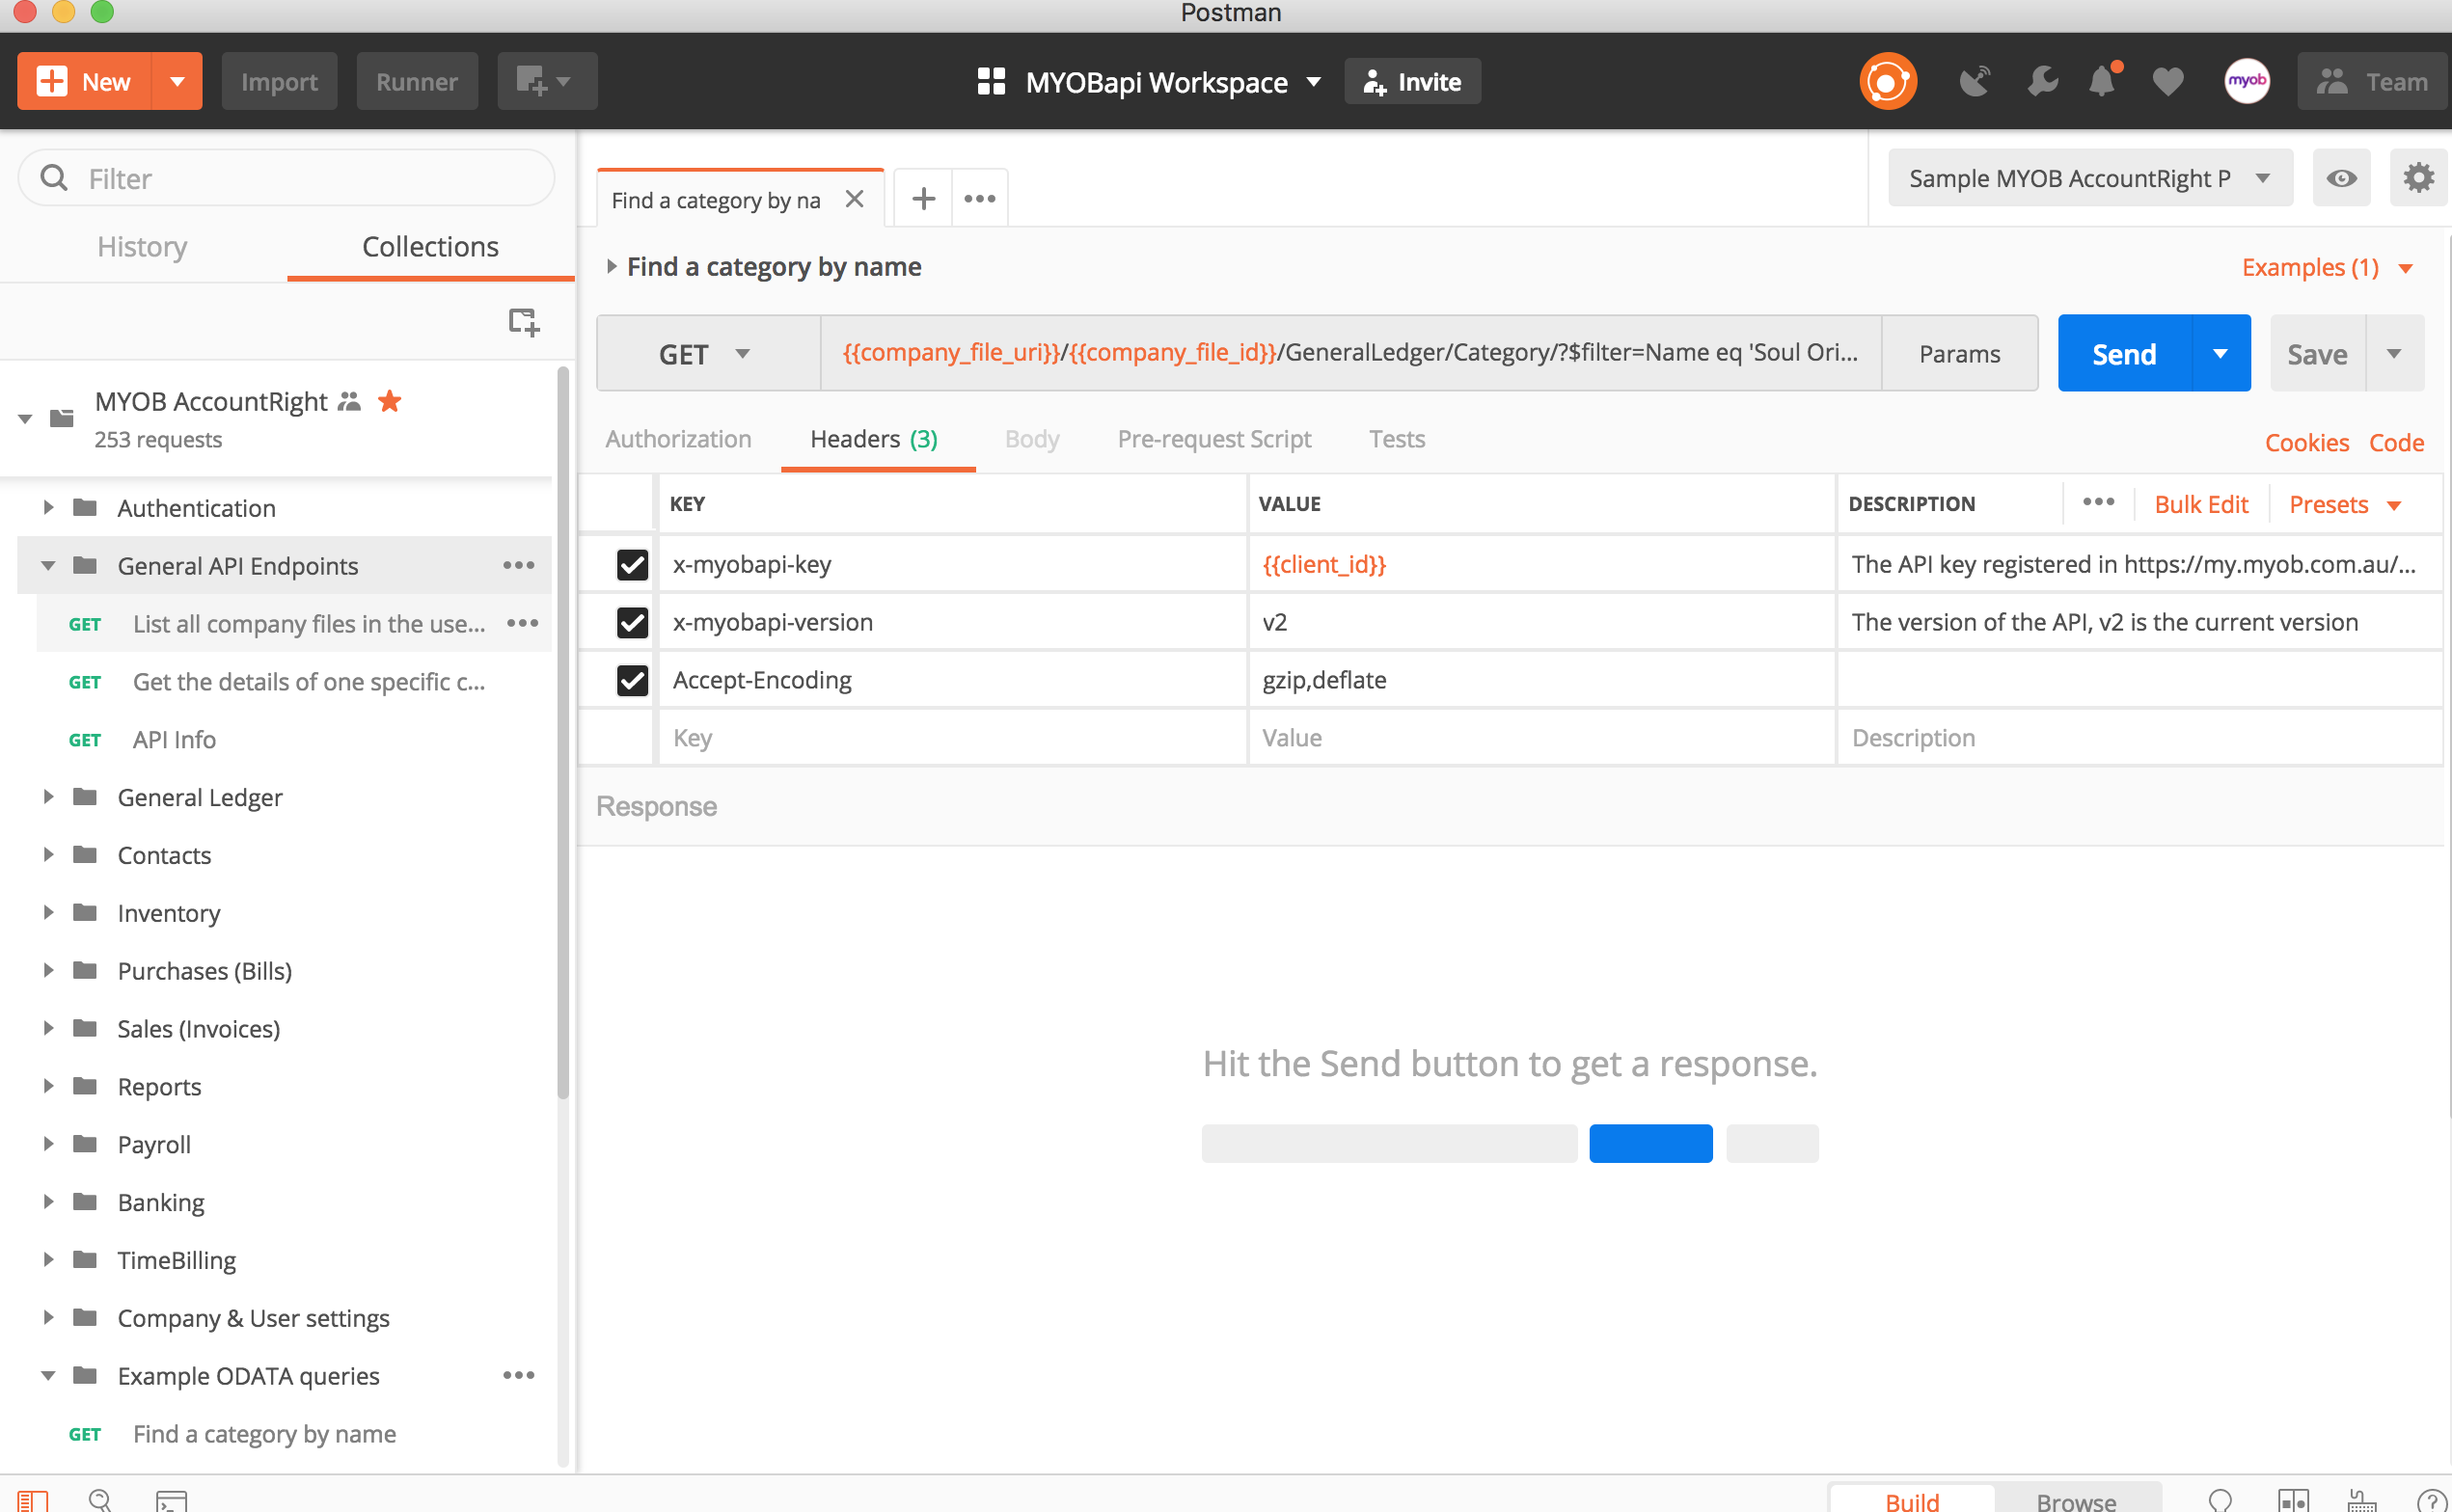Toggle sidebar icon in status bar
The height and width of the screenshot is (1512, 2452).
pos(32,1500)
